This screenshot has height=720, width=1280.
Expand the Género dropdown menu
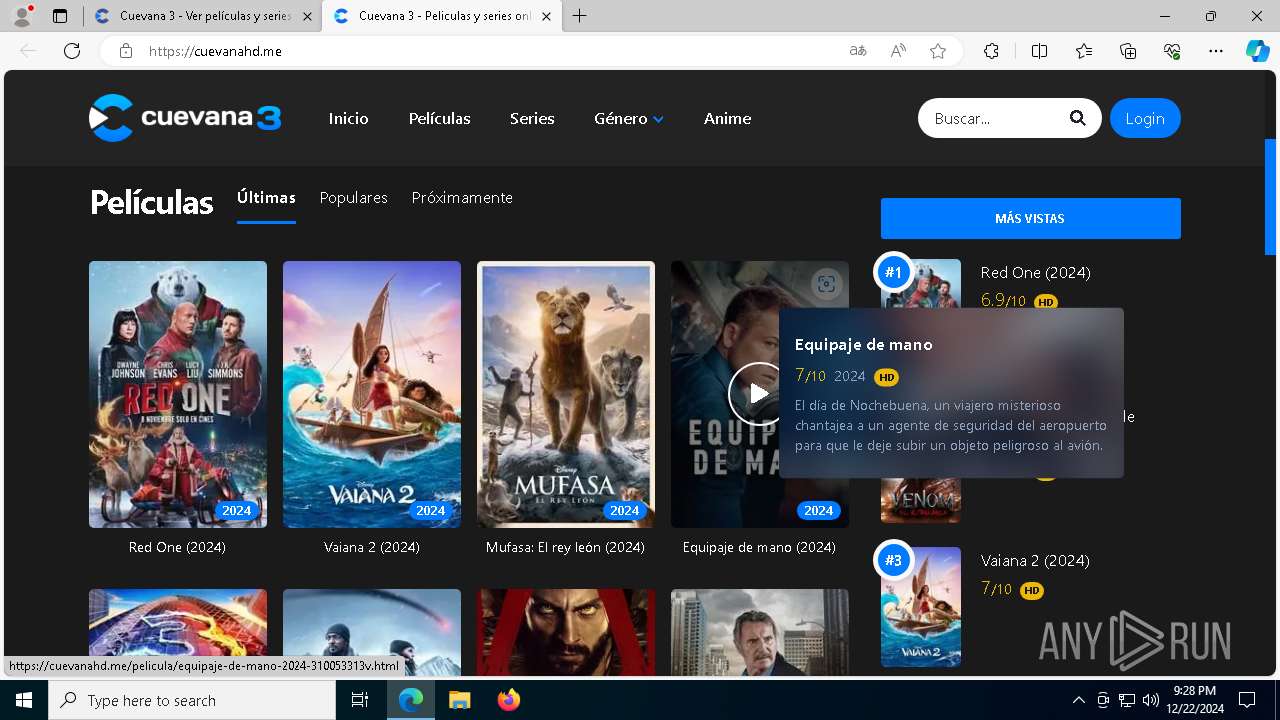click(629, 118)
